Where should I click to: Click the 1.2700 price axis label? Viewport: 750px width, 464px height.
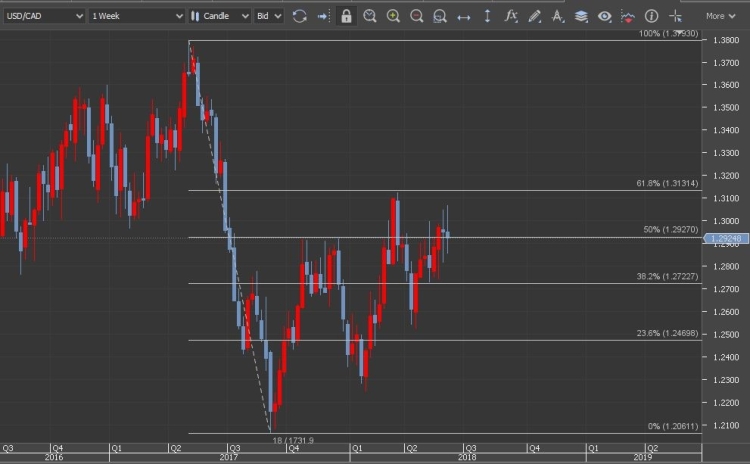point(726,289)
